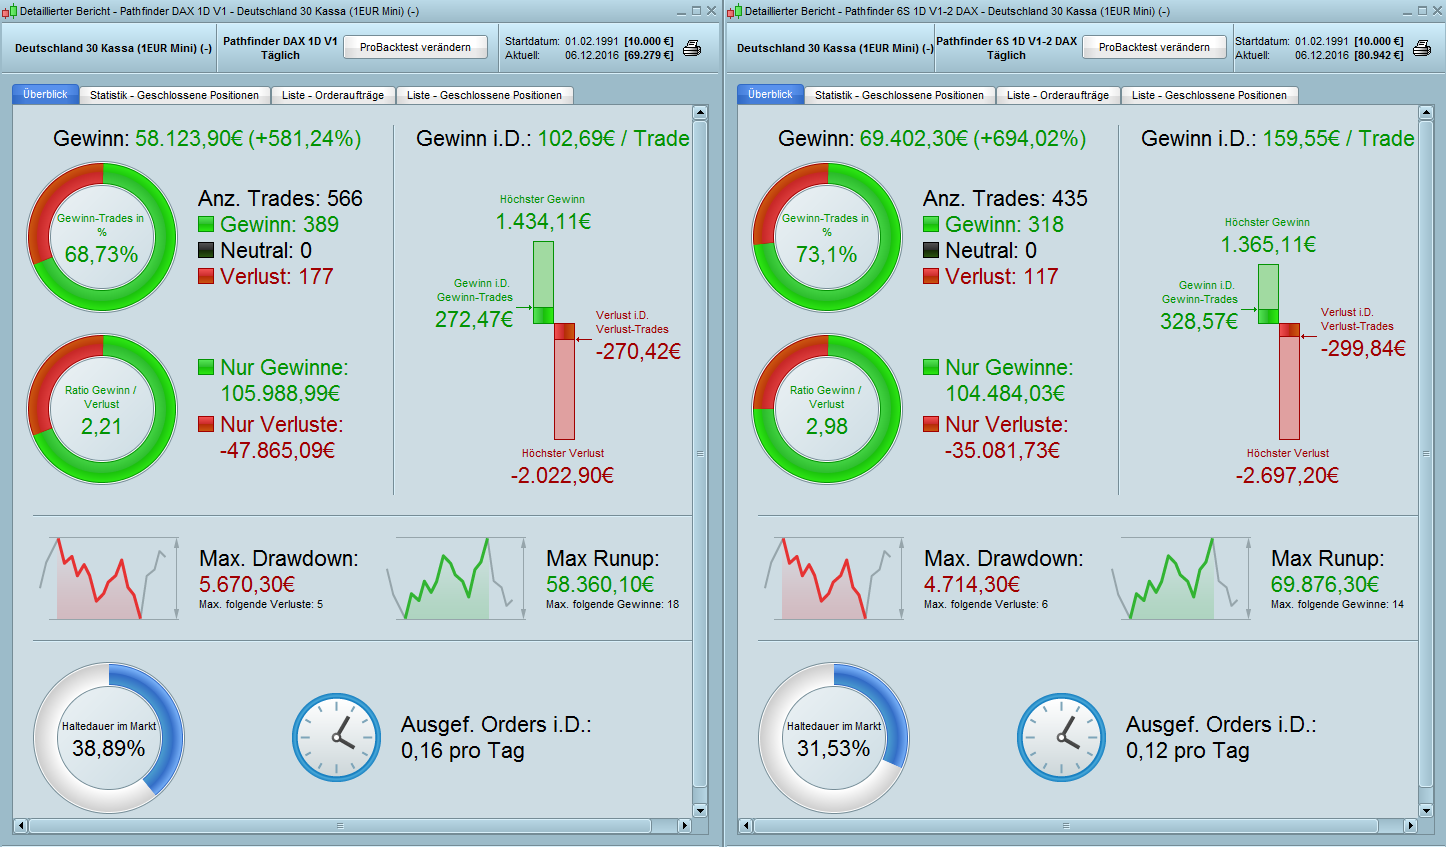Click the red square beside Nur Verluste -35.081,73€
This screenshot has height=847, width=1446.
point(931,425)
